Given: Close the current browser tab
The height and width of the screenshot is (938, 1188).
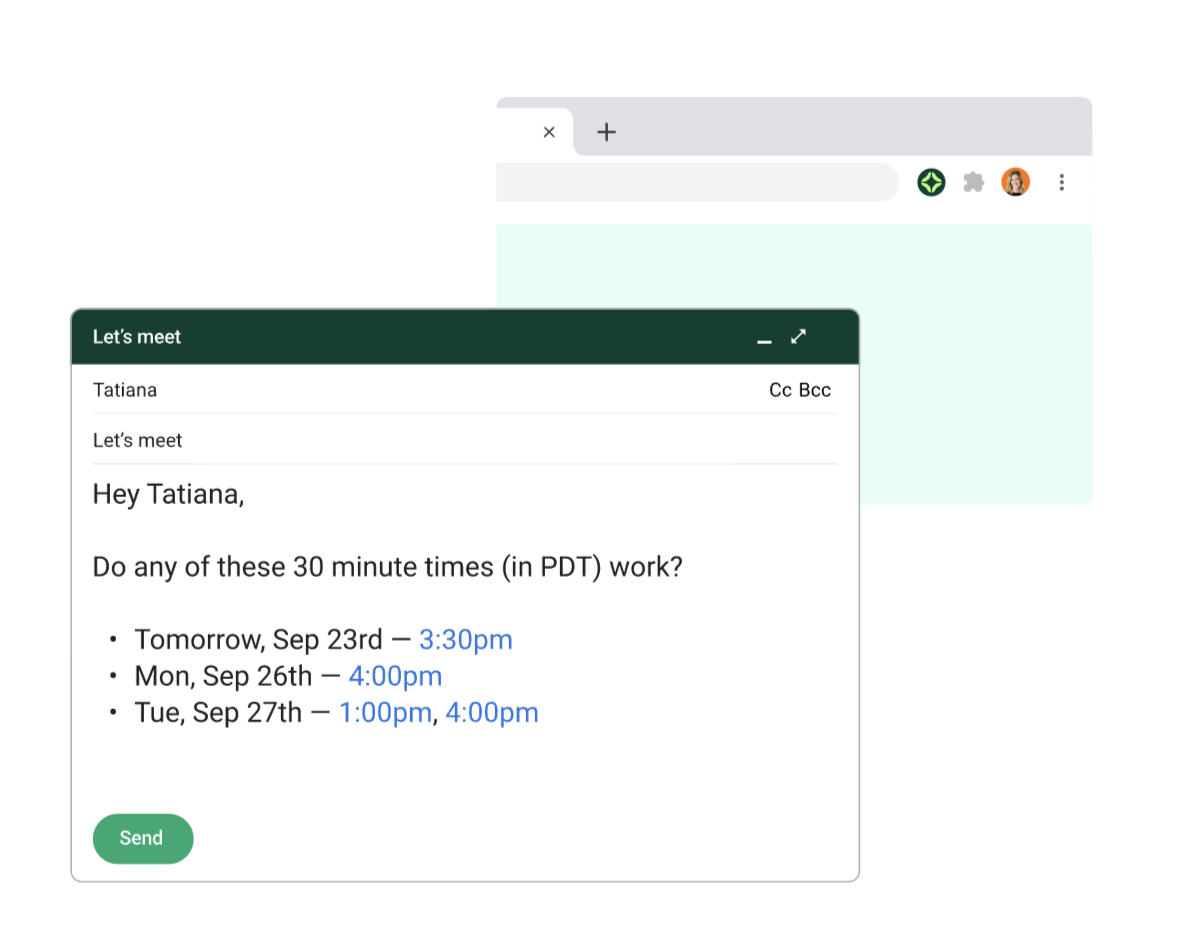Looking at the screenshot, I should tap(549, 132).
